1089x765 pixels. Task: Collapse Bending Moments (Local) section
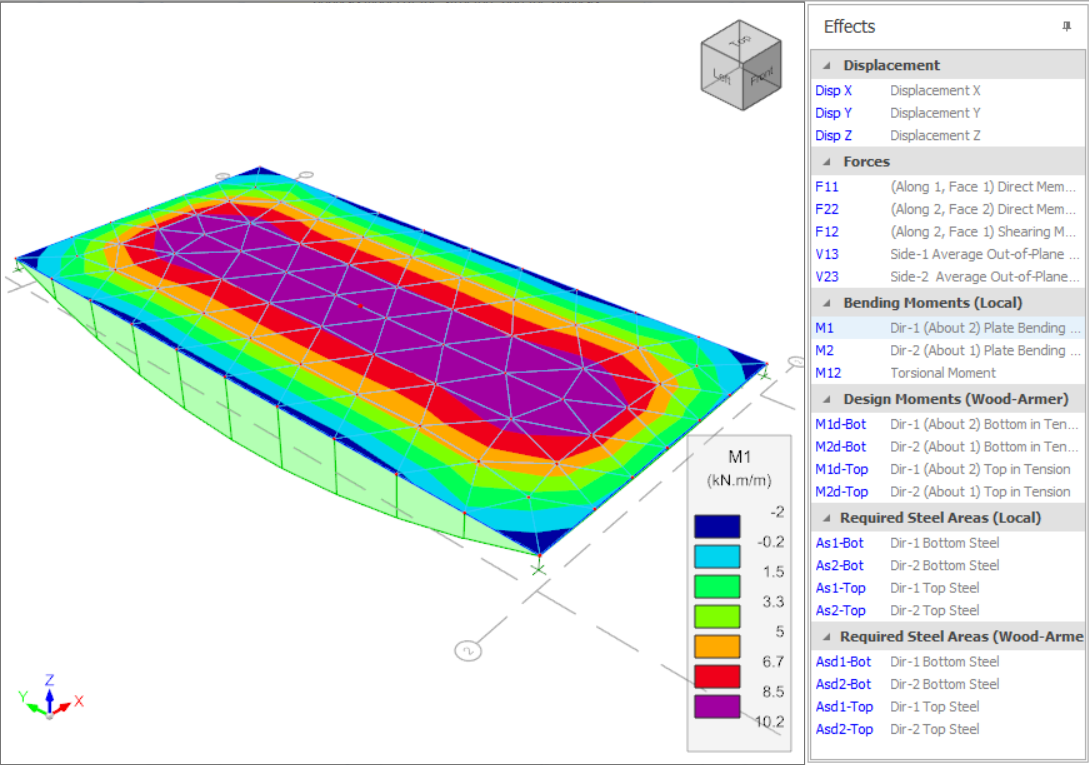tap(827, 302)
